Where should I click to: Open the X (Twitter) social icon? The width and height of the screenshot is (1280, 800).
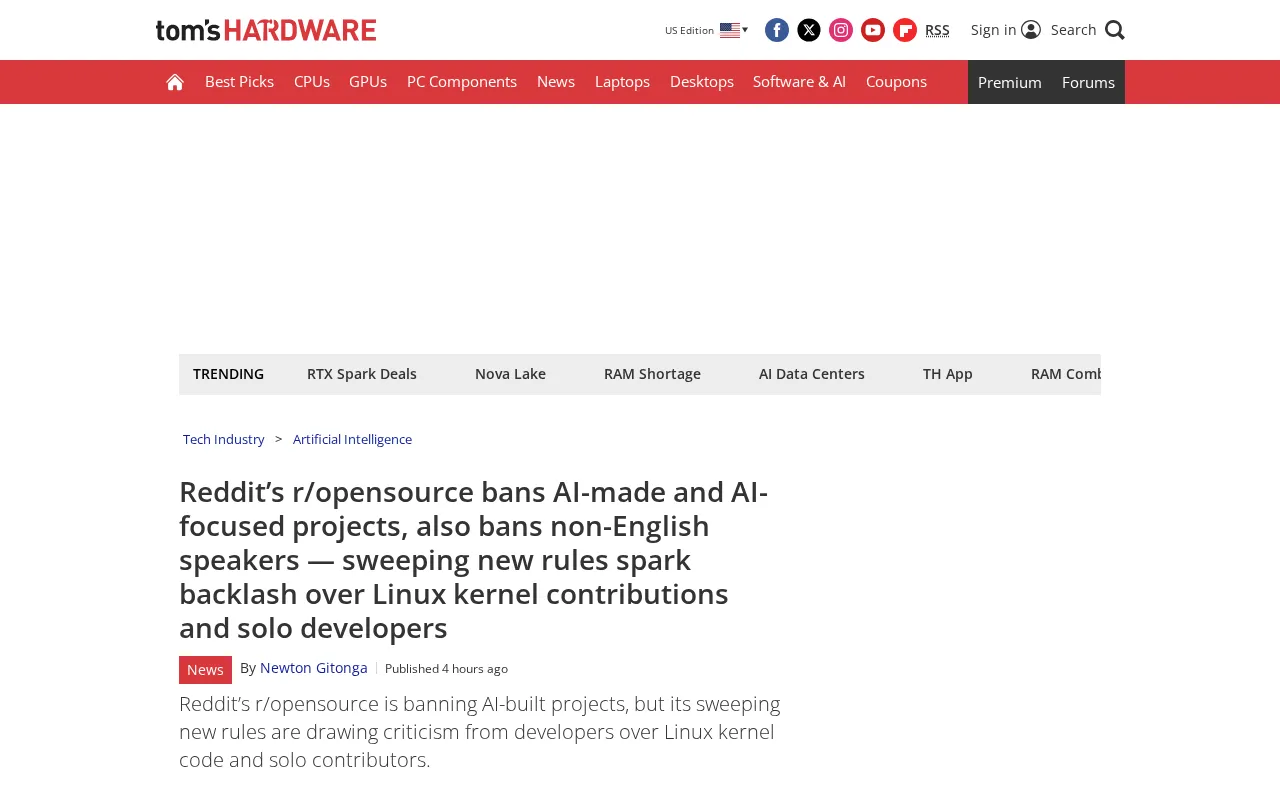click(809, 30)
